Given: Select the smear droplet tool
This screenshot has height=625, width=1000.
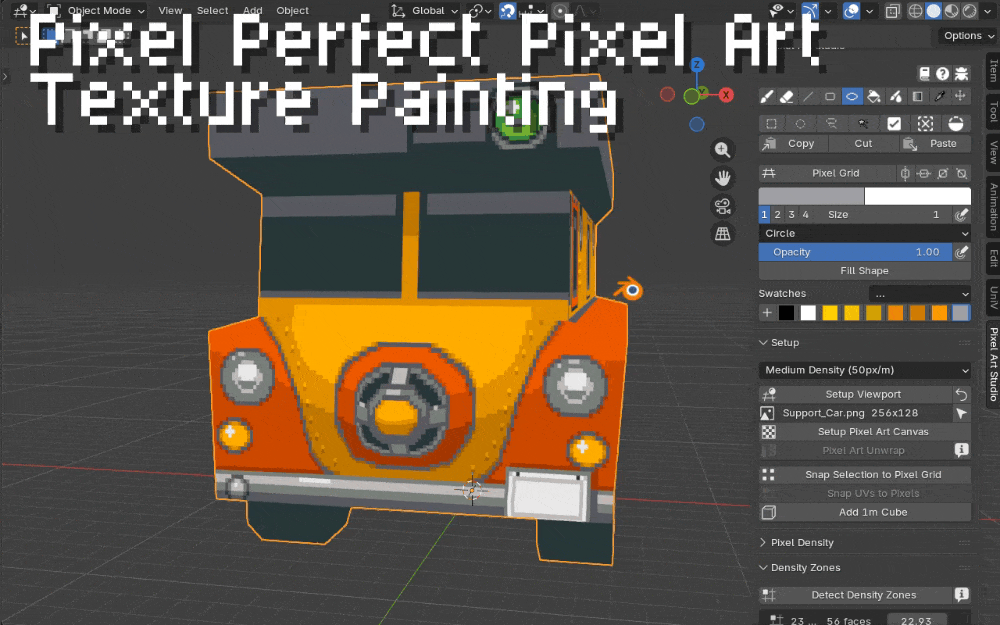Looking at the screenshot, I should pyautogui.click(x=896, y=96).
